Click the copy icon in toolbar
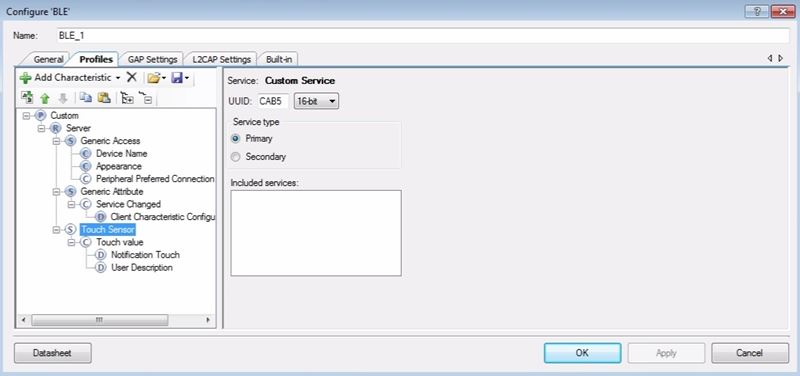The width and height of the screenshot is (800, 376). [x=86, y=97]
